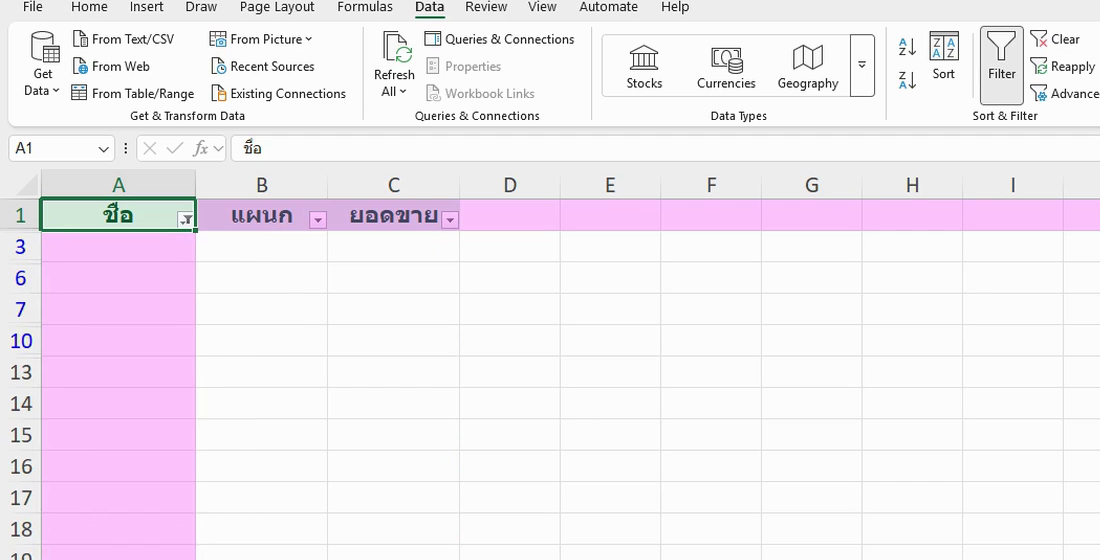Click Workbook Links
Image resolution: width=1100 pixels, height=560 pixels.
480,93
